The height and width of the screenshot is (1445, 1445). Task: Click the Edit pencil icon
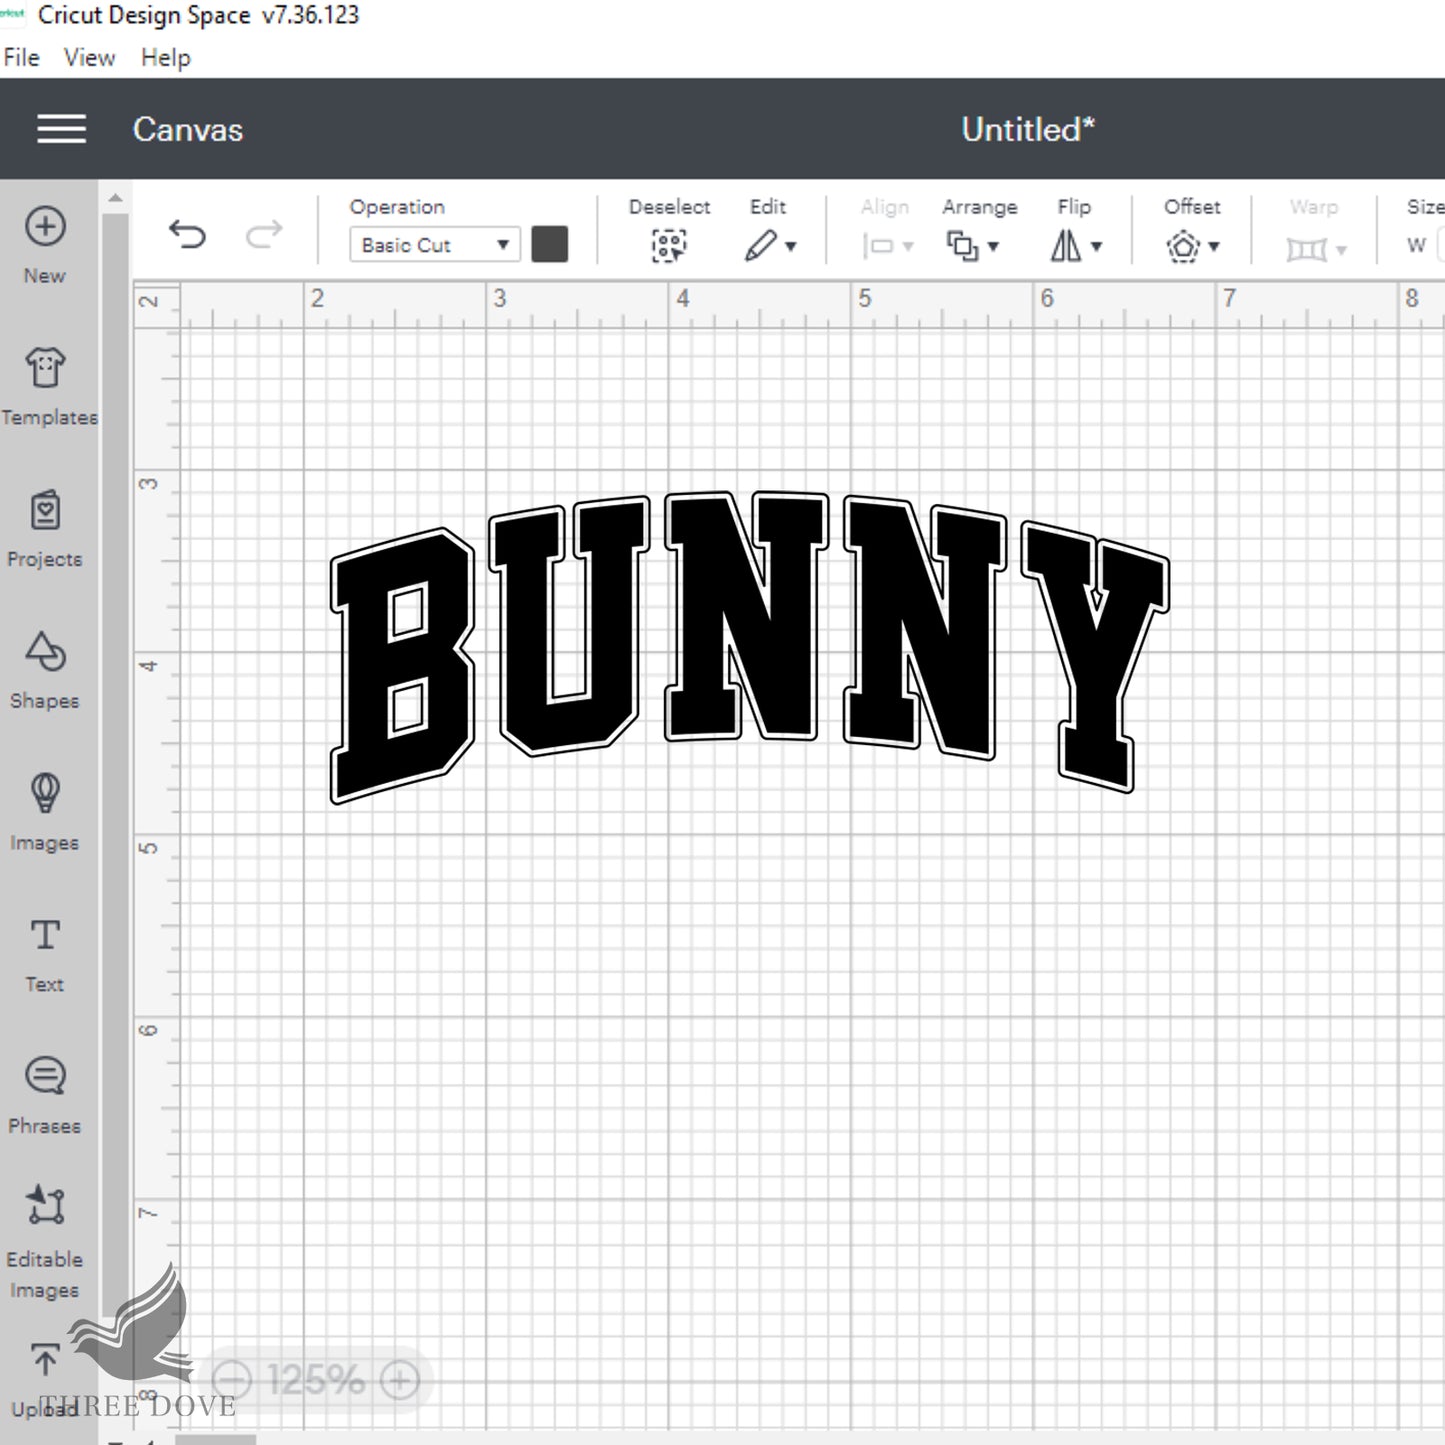click(x=760, y=246)
